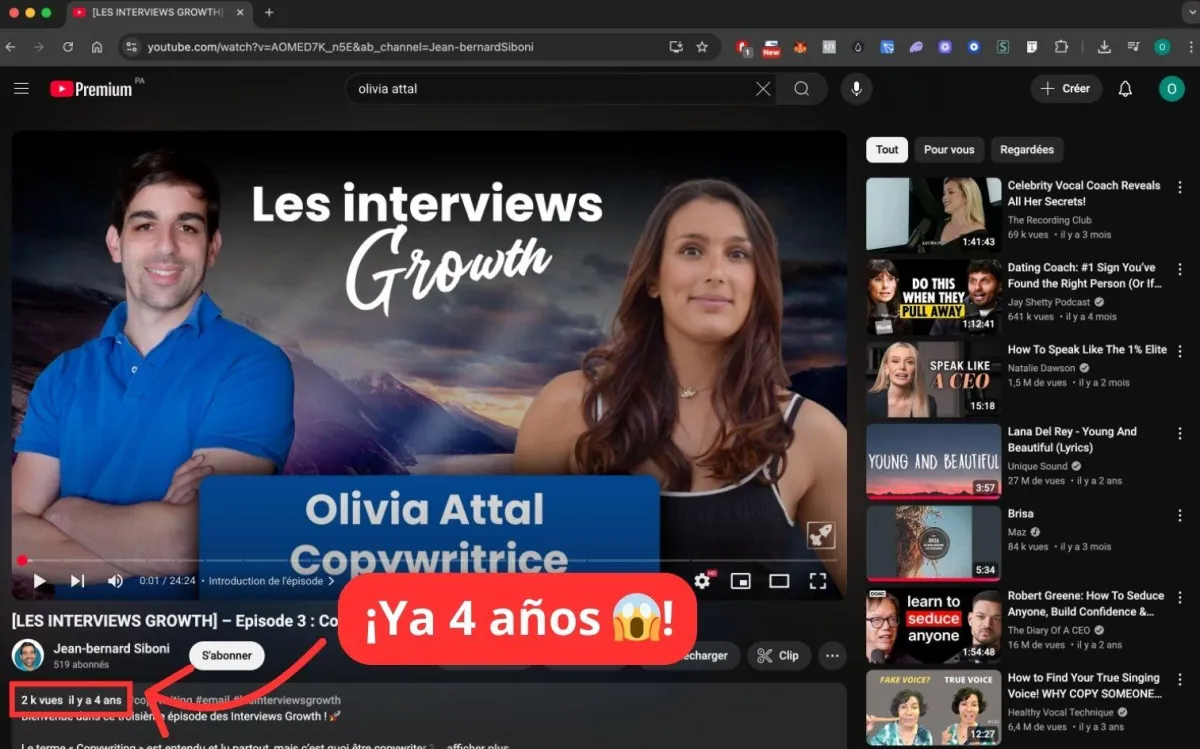Open the Chrome extensions puzzle icon
Image resolution: width=1200 pixels, height=749 pixels.
(x=1062, y=47)
